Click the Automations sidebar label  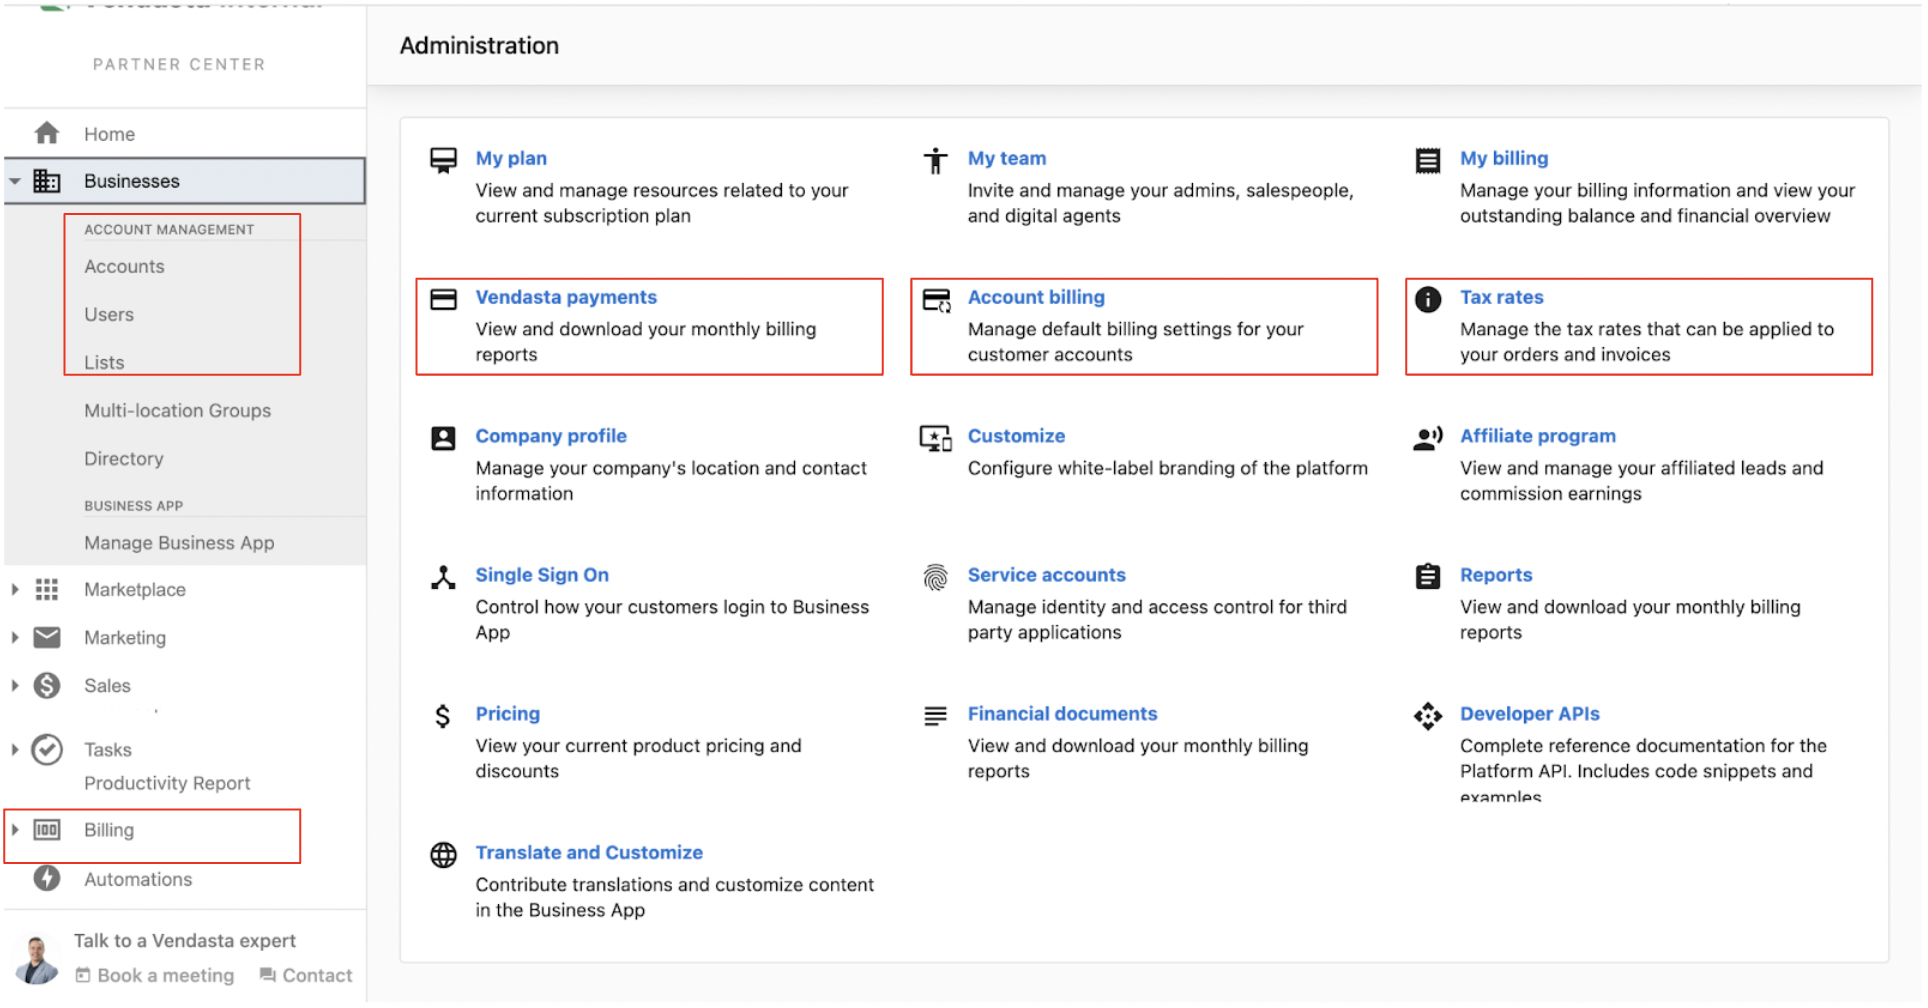(138, 881)
